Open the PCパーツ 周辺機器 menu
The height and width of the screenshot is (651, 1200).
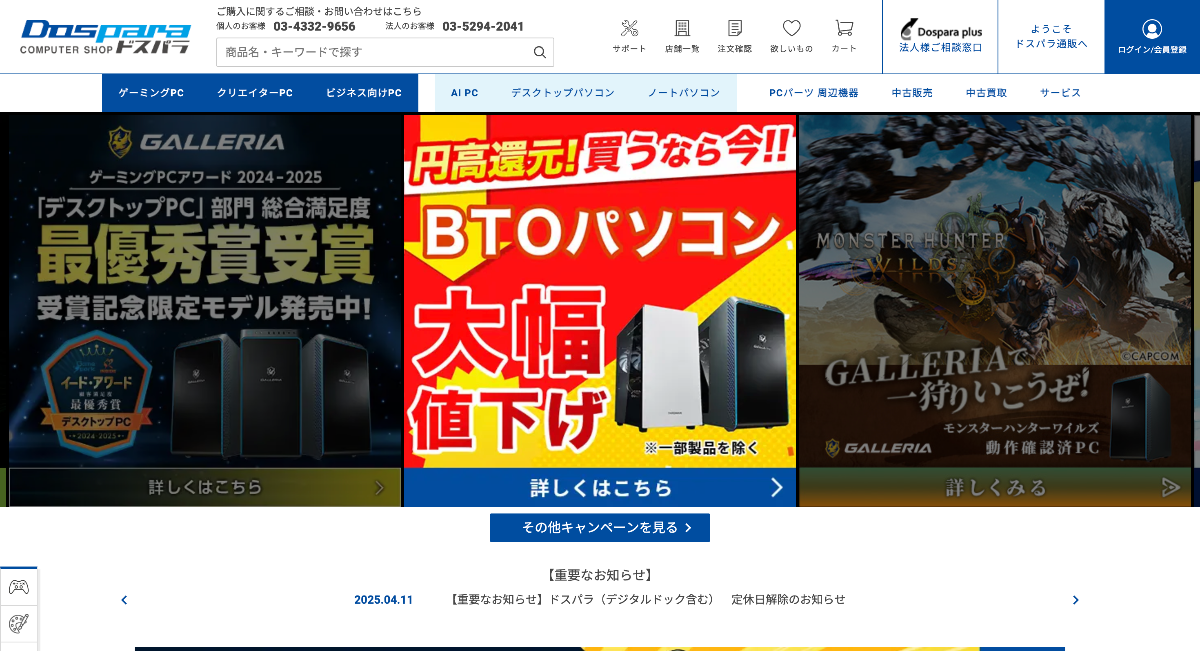[x=814, y=93]
